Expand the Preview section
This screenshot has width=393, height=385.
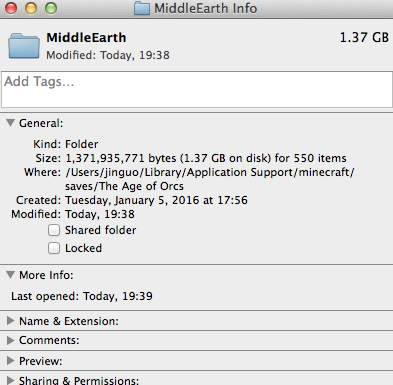coord(11,361)
